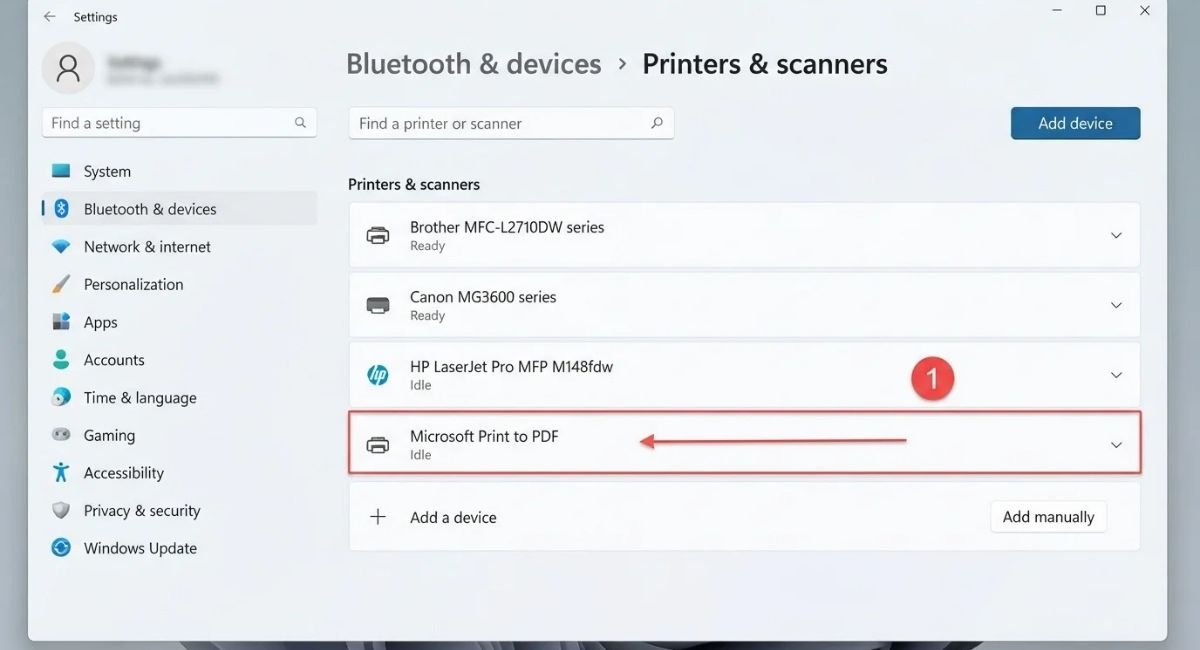Expand the Canon MG3600 series chevron
This screenshot has height=650, width=1200.
1117,305
